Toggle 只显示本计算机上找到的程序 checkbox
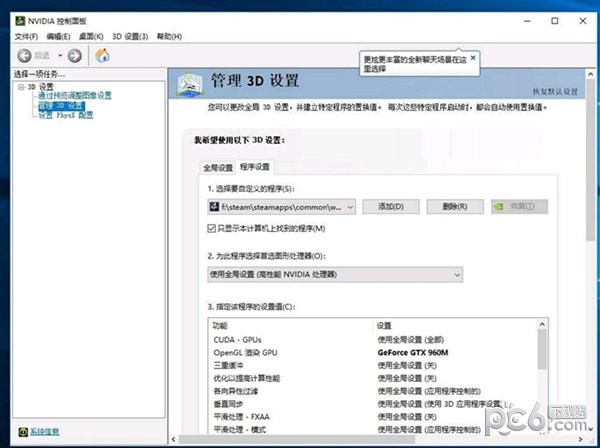The height and width of the screenshot is (448, 600). click(x=211, y=228)
